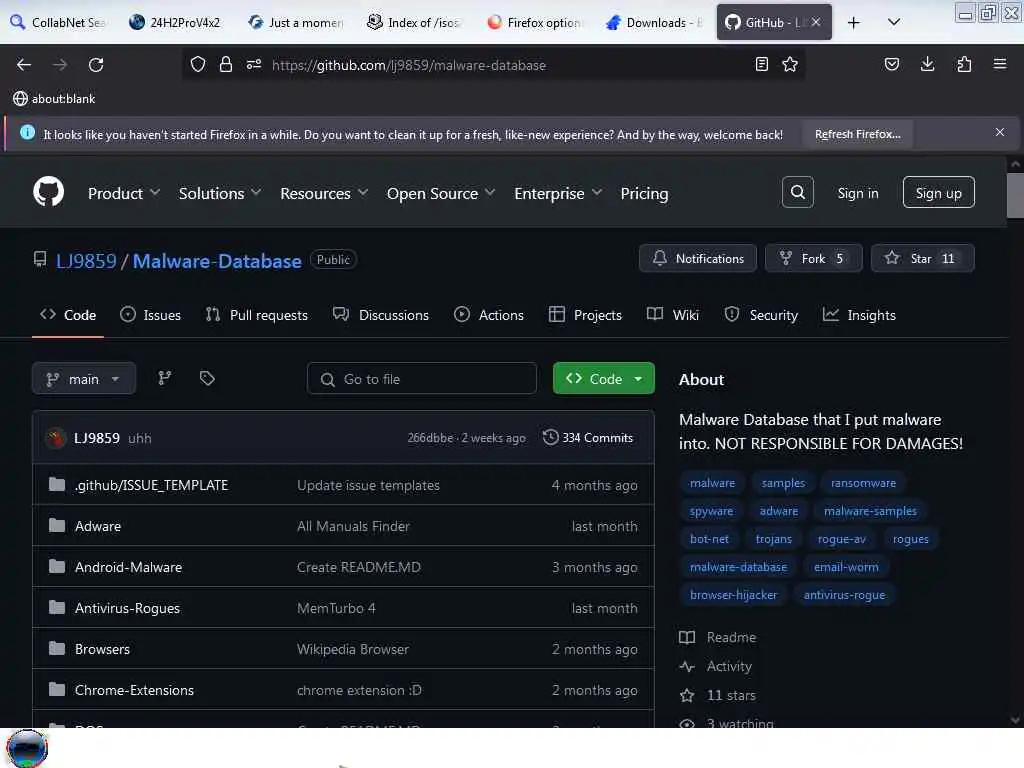Image resolution: width=1024 pixels, height=768 pixels.
Task: Dismiss the Refresh Firefox notification bar
Action: (999, 132)
